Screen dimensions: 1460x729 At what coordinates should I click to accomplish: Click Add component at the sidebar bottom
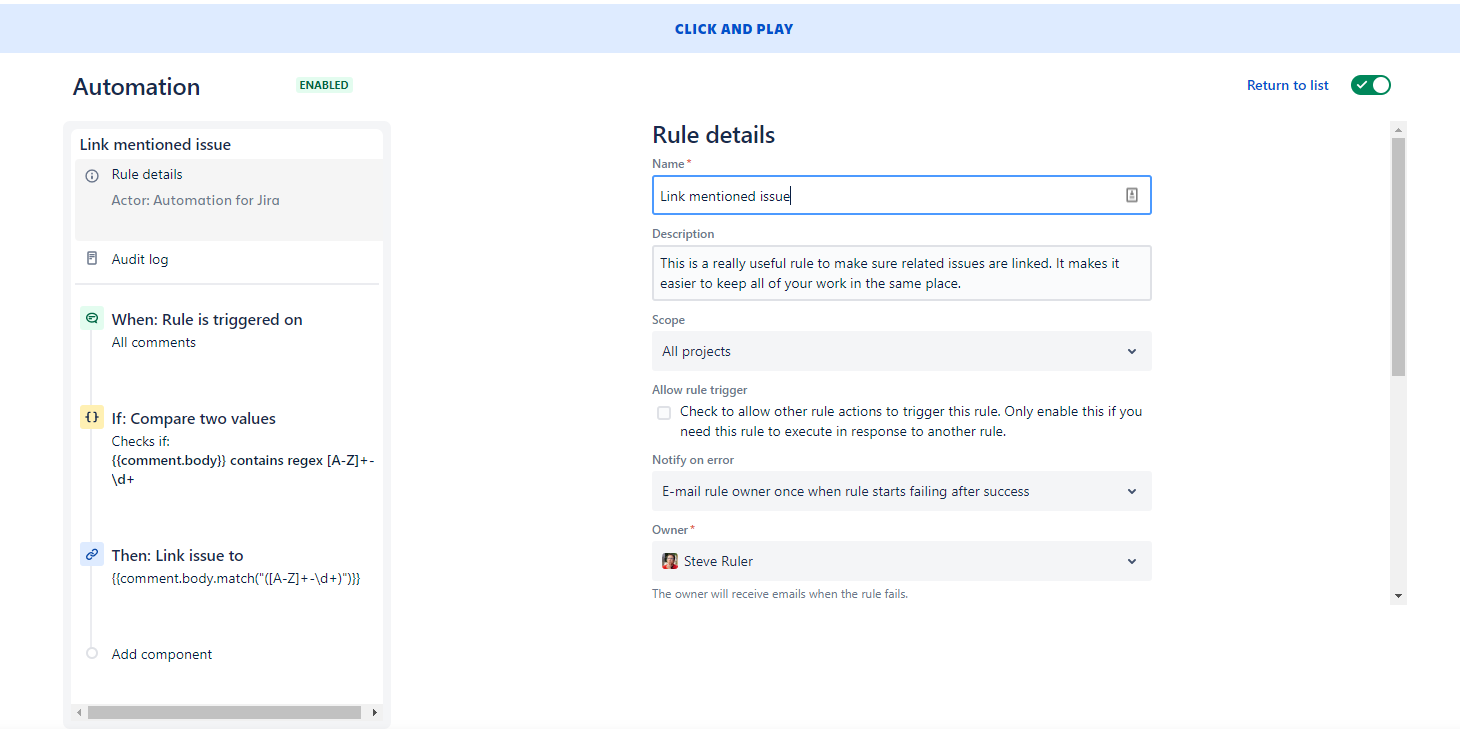(161, 653)
